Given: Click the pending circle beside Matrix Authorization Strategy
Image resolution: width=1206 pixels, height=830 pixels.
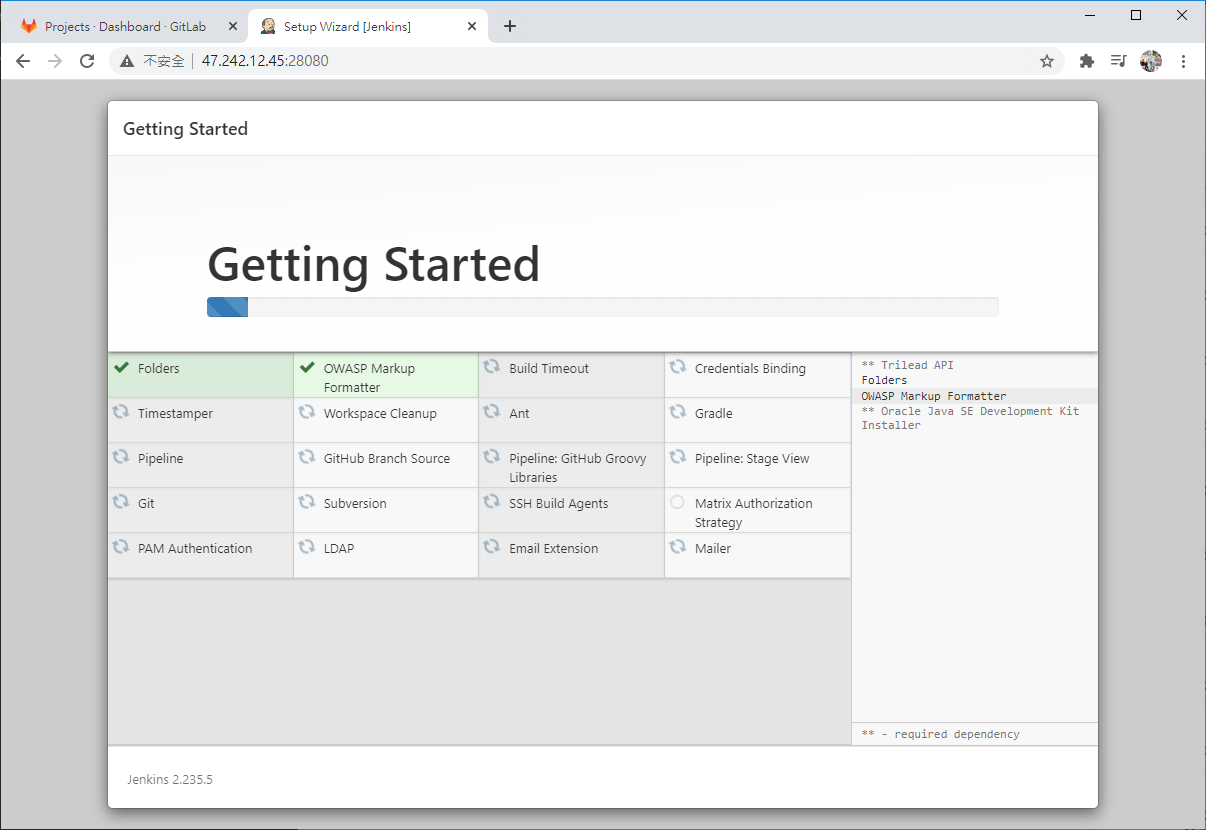Looking at the screenshot, I should point(678,502).
